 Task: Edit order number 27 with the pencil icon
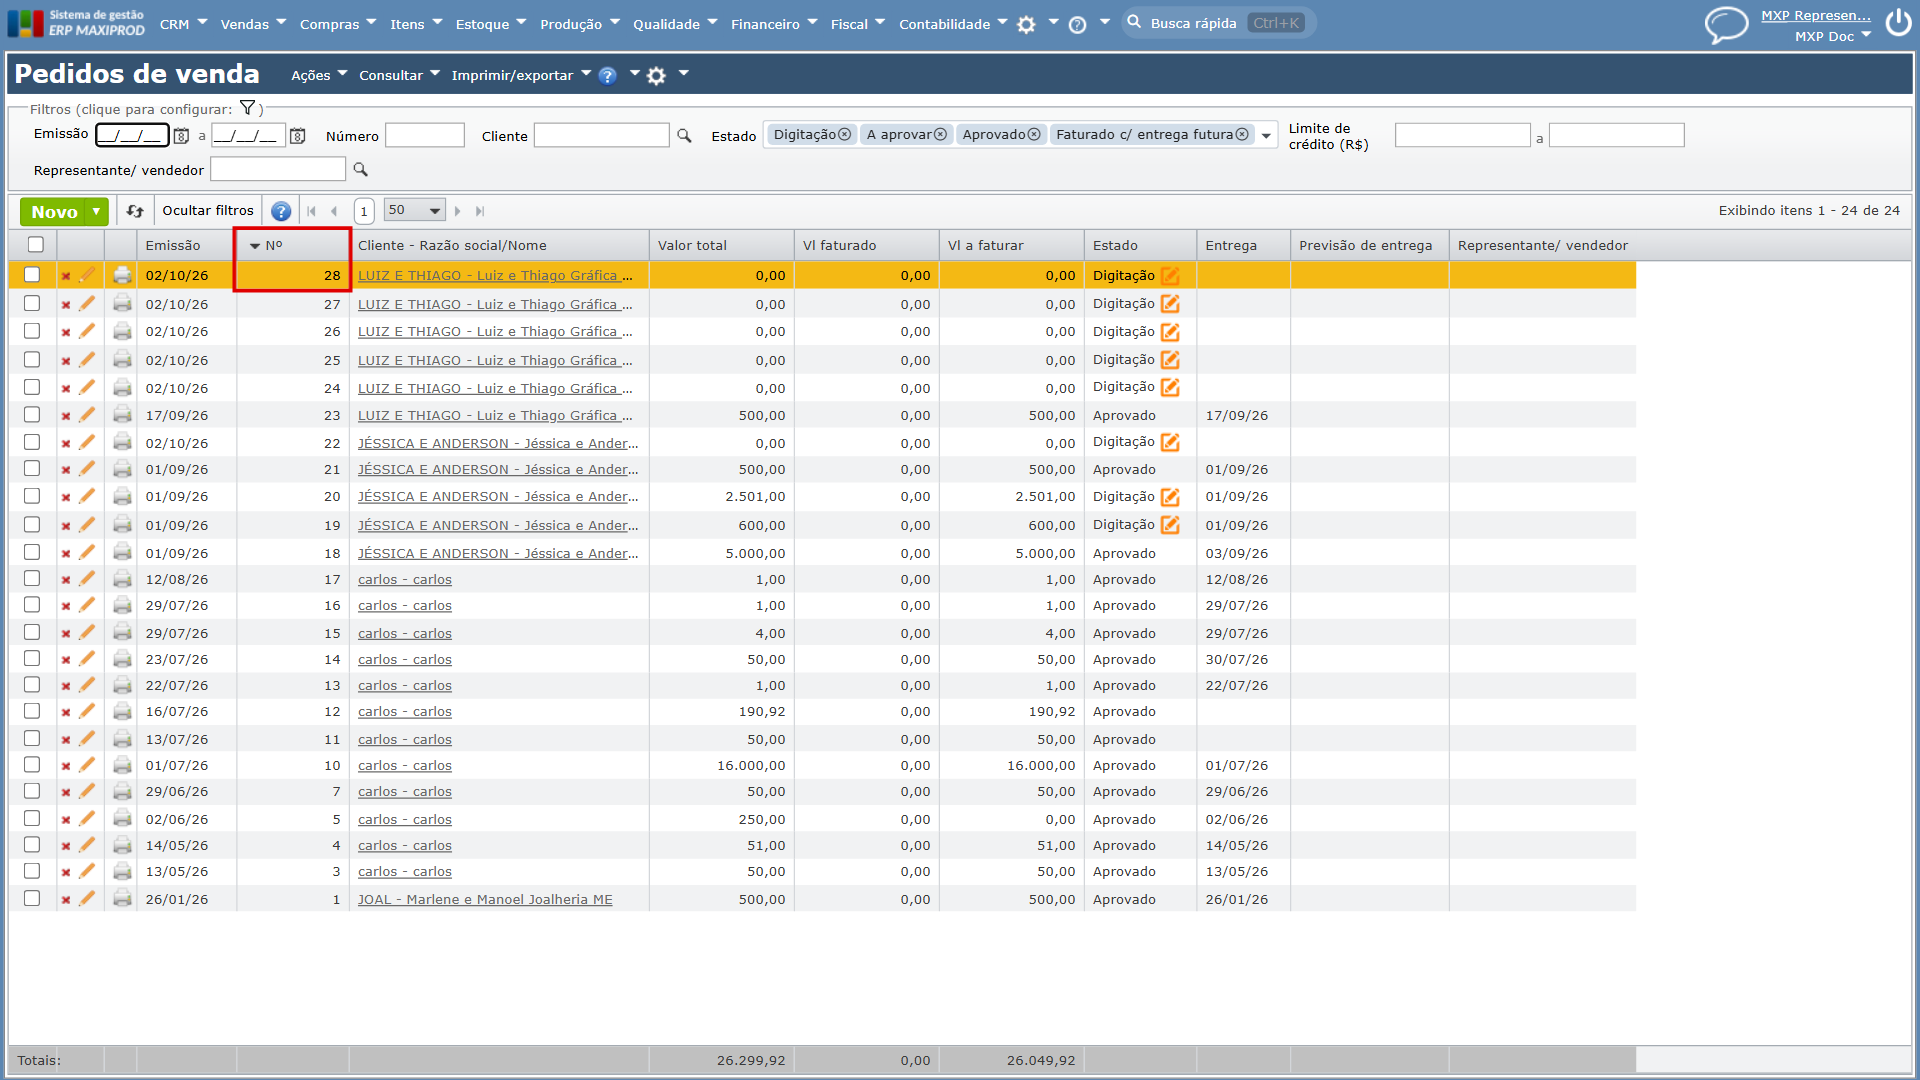tap(87, 303)
